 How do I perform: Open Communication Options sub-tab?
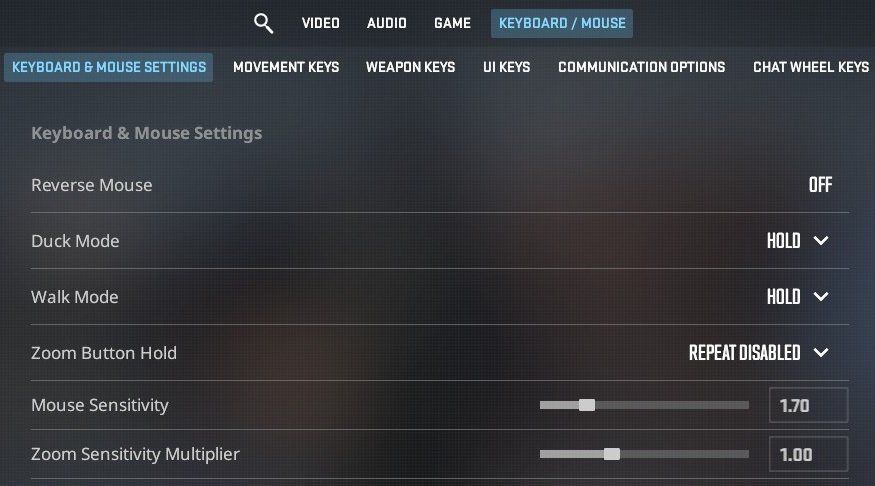pyautogui.click(x=642, y=68)
